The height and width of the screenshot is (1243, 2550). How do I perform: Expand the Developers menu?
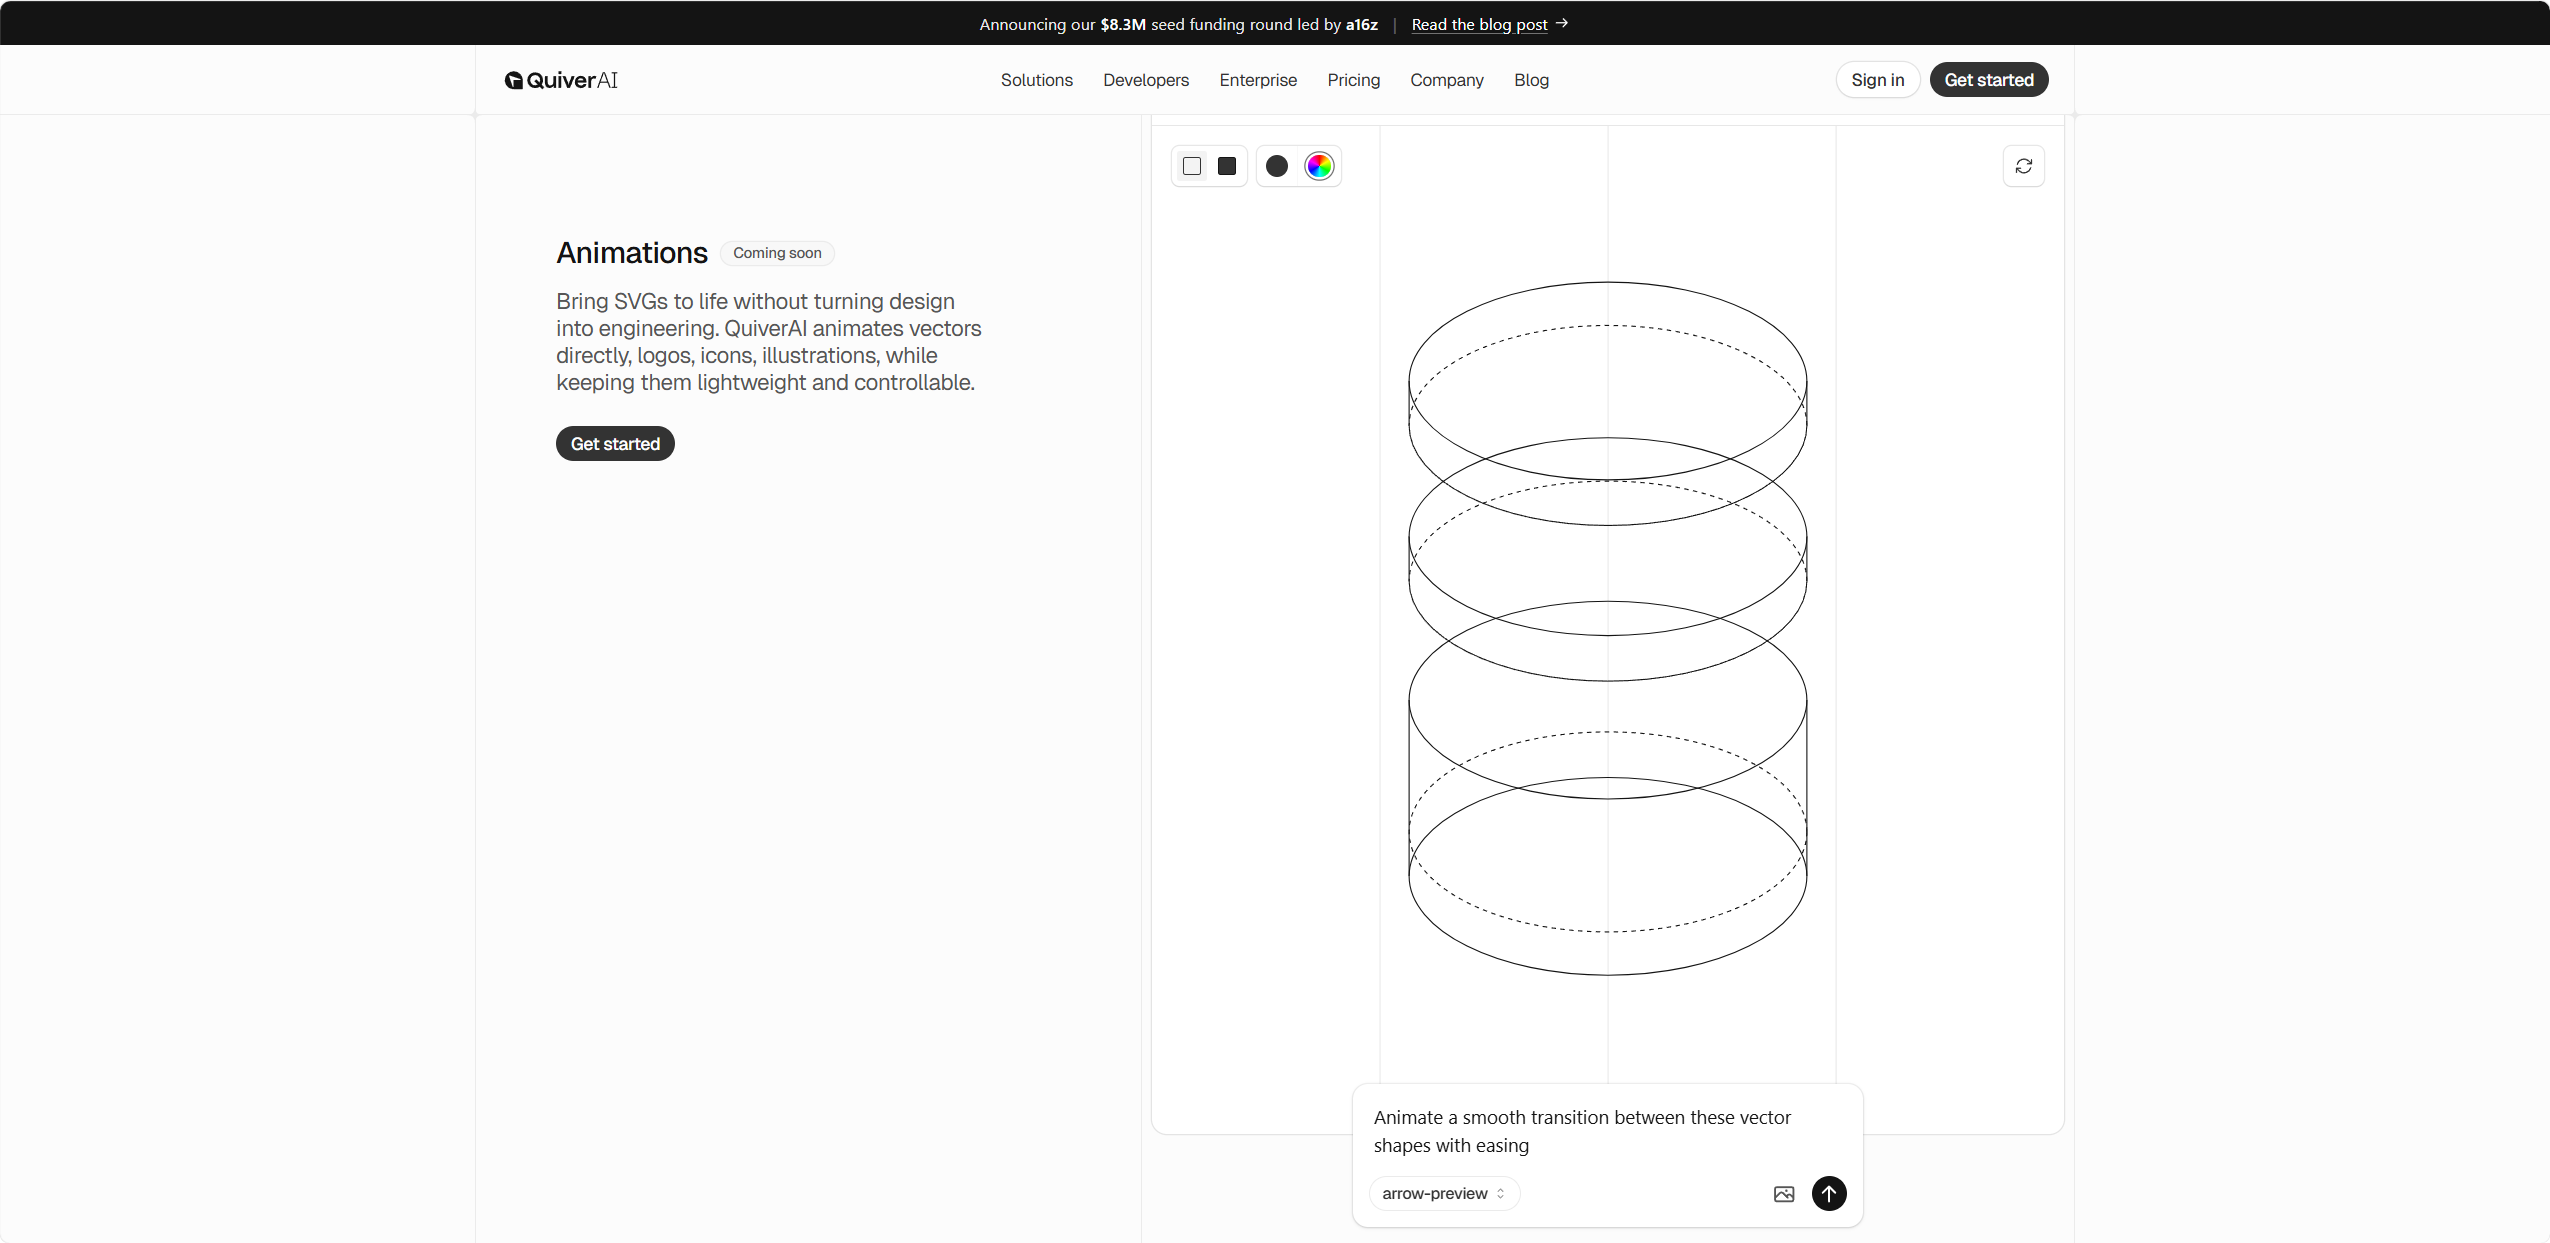[x=1146, y=80]
